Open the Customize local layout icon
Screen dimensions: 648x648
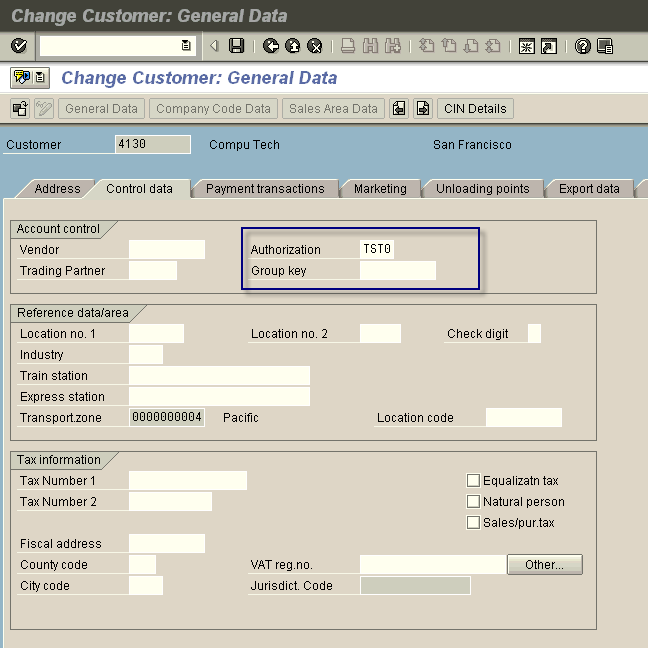point(605,46)
